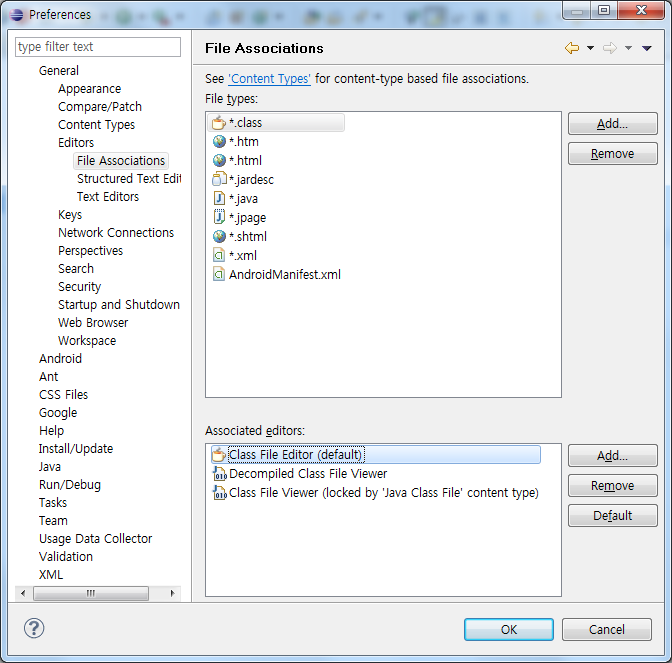Select General in preferences tree

click(59, 71)
